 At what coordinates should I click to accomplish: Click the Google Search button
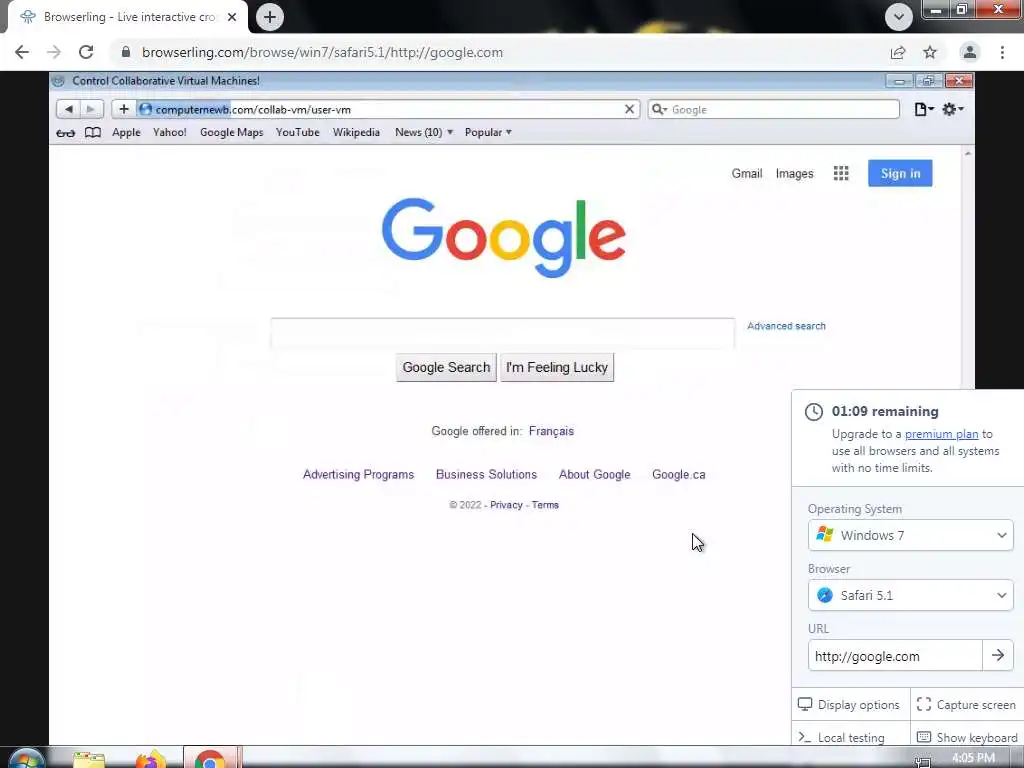click(446, 368)
